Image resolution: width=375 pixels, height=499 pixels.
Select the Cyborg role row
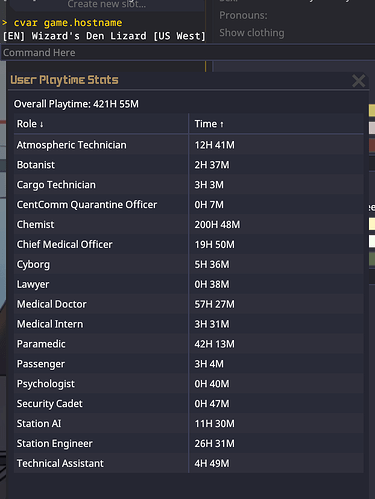[189, 264]
